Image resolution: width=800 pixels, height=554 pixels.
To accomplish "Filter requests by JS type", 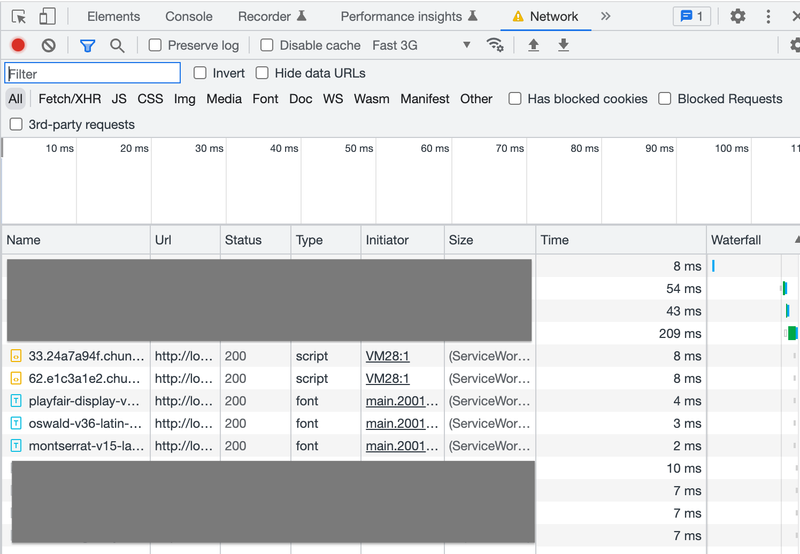I will [119, 98].
